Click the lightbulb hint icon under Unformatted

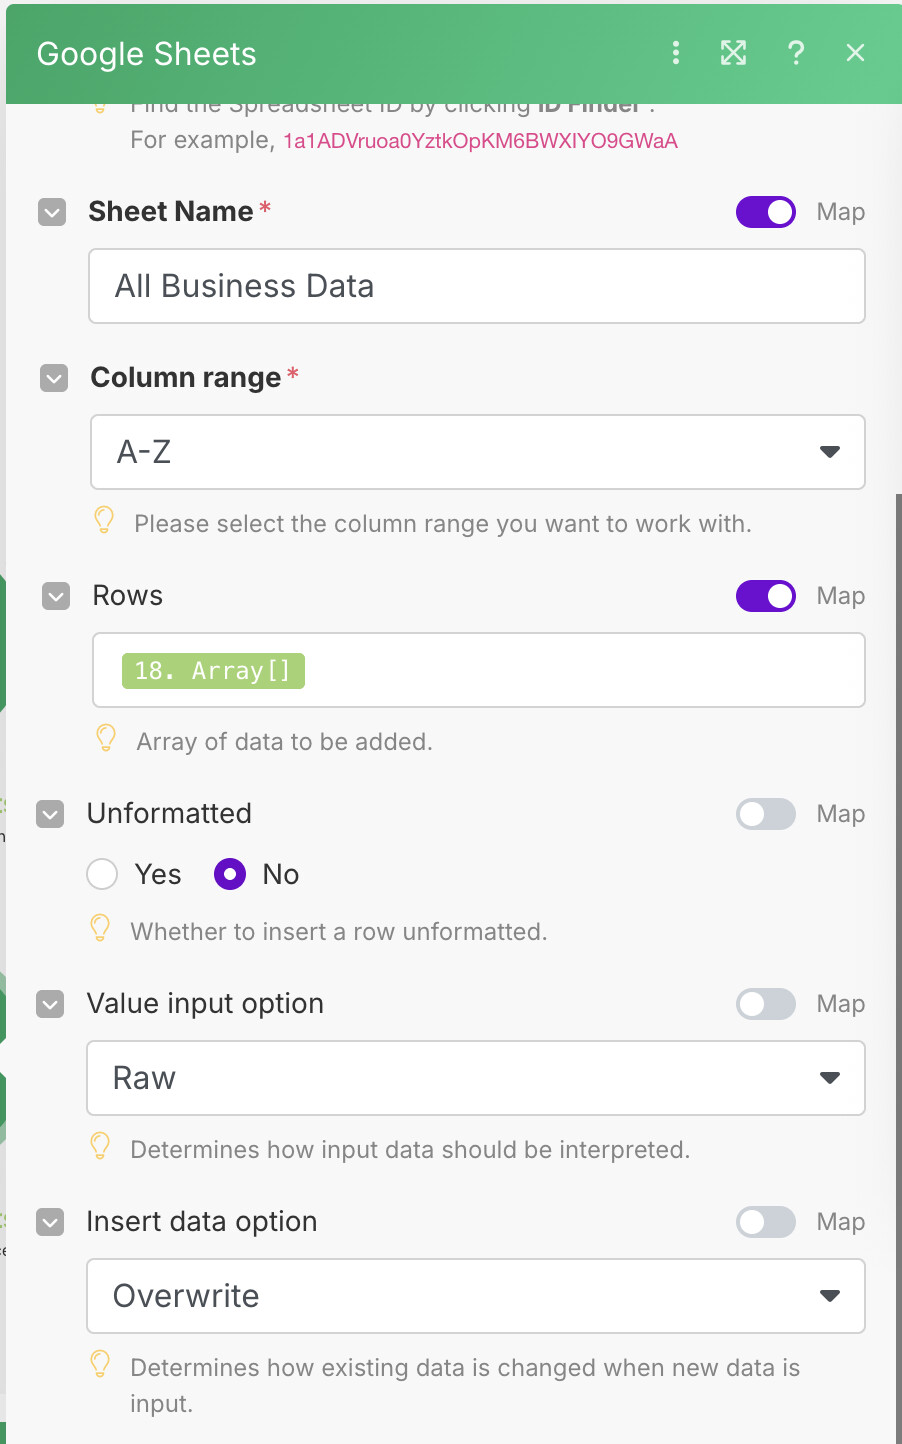pyautogui.click(x=100, y=928)
